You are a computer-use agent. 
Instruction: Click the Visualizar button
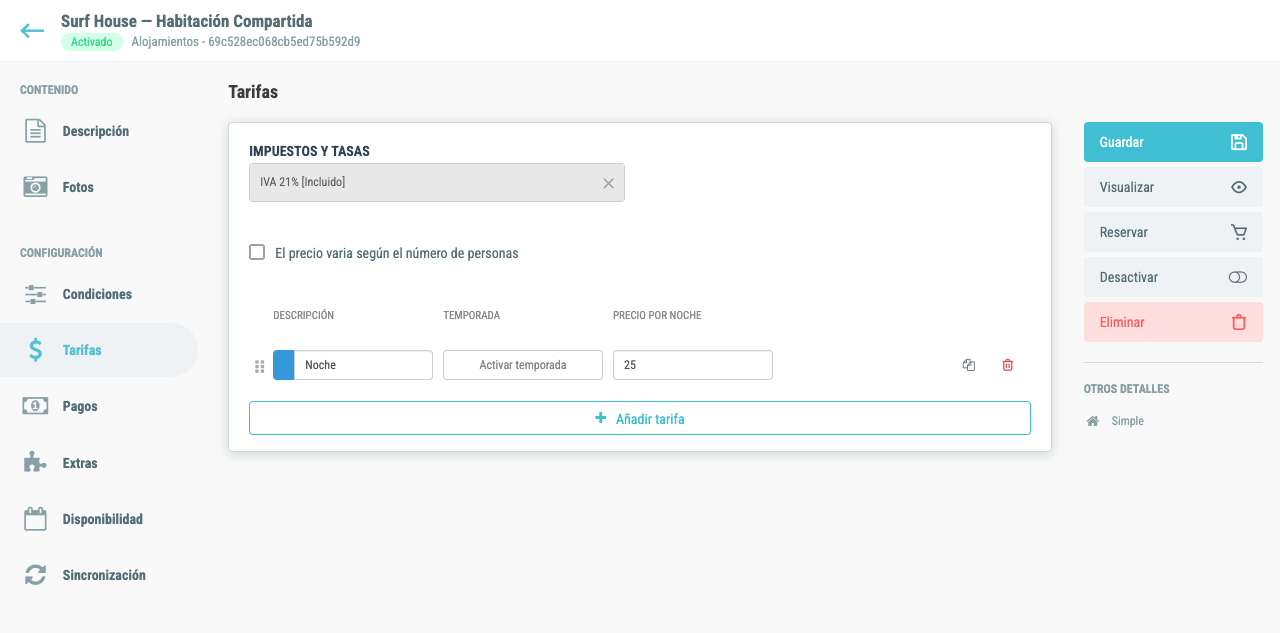click(x=1173, y=187)
